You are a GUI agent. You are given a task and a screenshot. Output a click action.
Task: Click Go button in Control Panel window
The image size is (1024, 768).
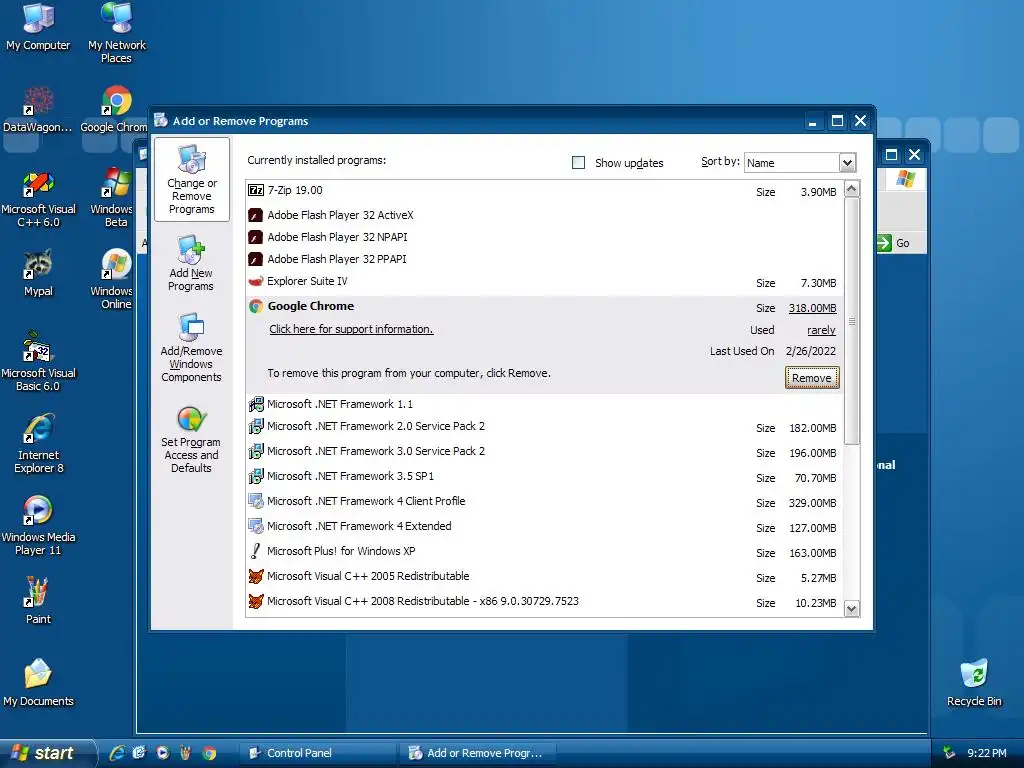(x=894, y=243)
